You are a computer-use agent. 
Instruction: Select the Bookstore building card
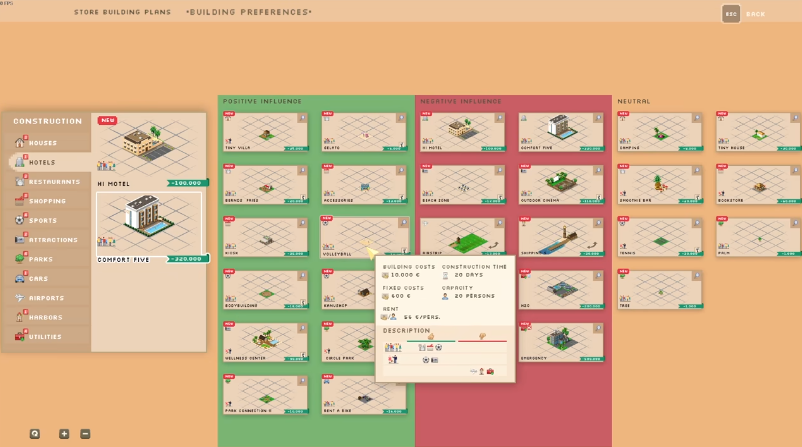coord(759,184)
